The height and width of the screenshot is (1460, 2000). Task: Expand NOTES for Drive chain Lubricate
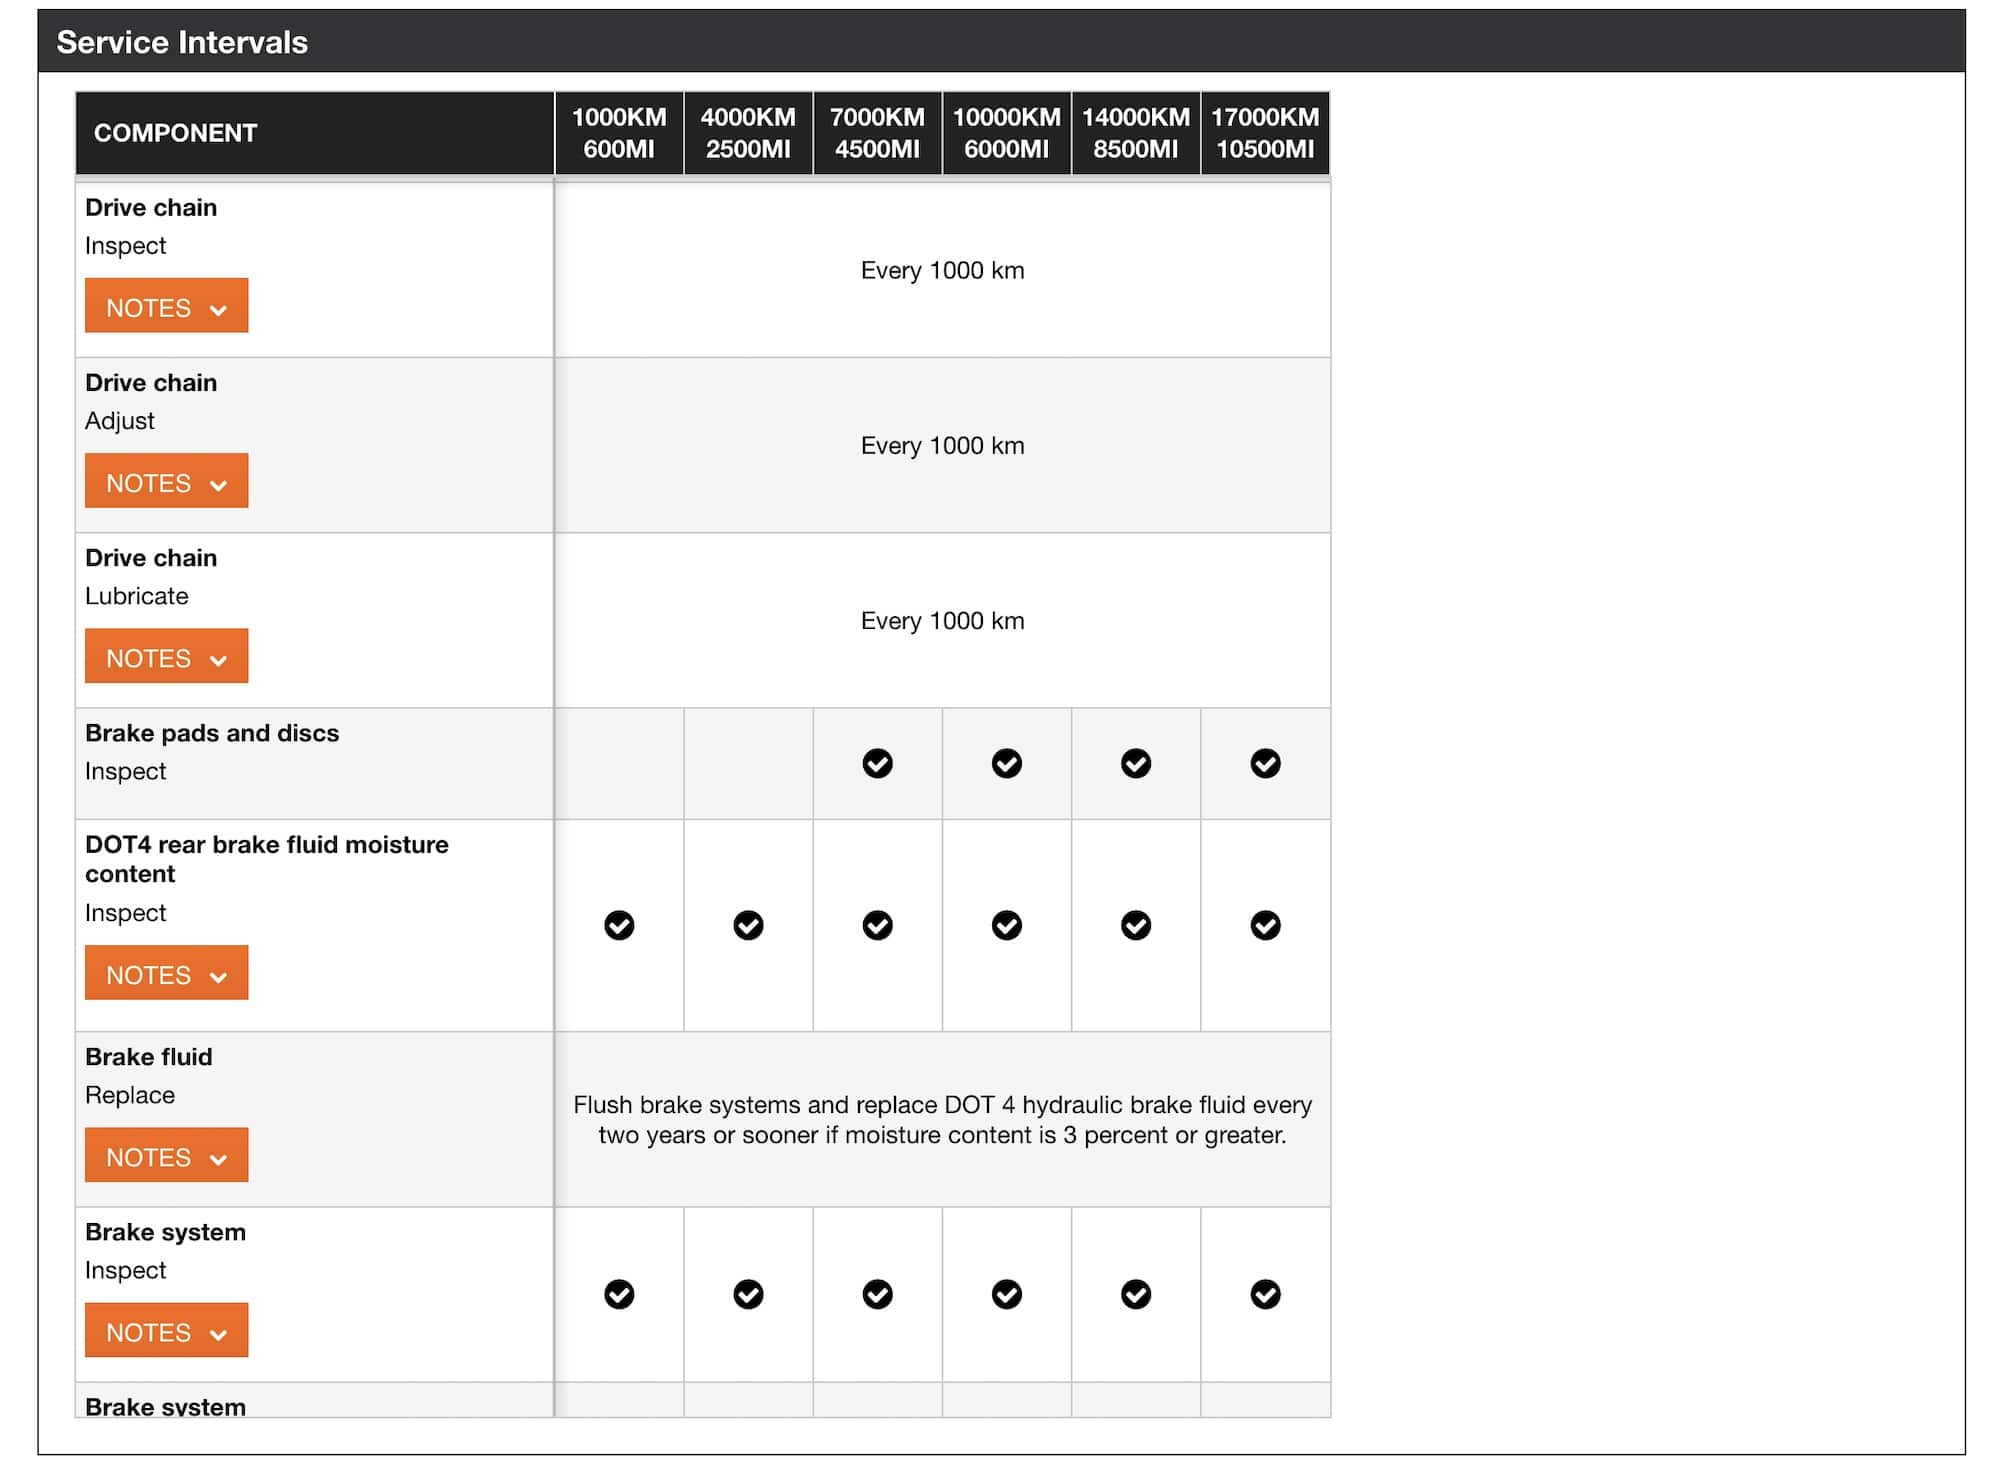[166, 656]
